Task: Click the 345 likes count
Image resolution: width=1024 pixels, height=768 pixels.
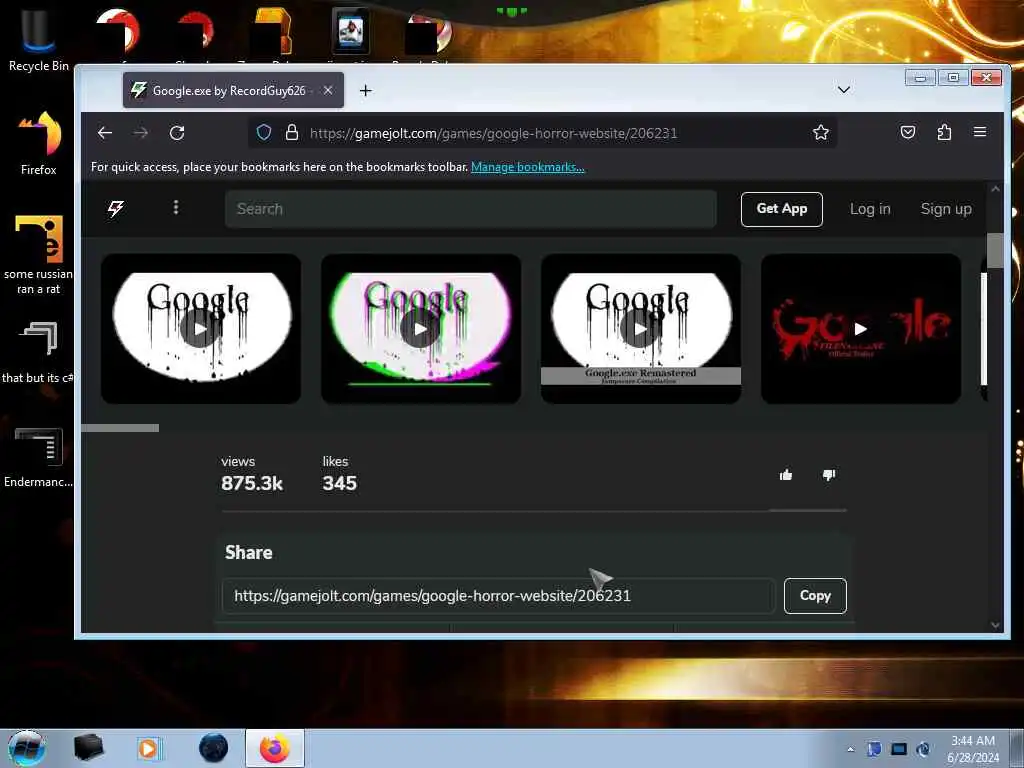Action: point(340,483)
